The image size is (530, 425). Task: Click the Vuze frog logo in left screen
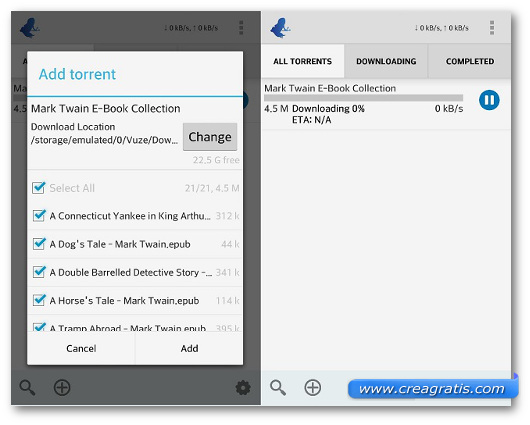pyautogui.click(x=29, y=28)
